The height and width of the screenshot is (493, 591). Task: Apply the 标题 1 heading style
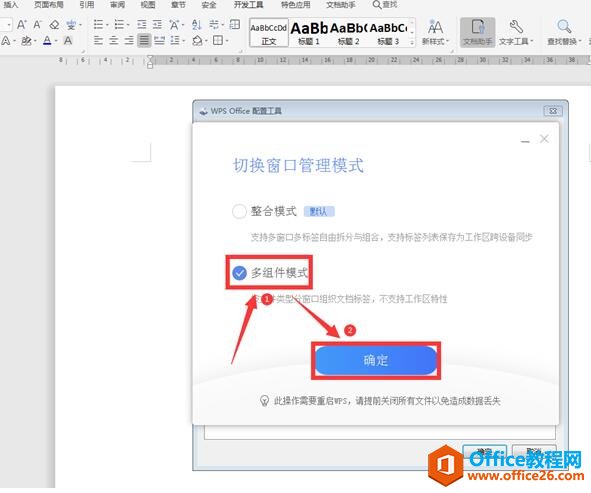309,32
